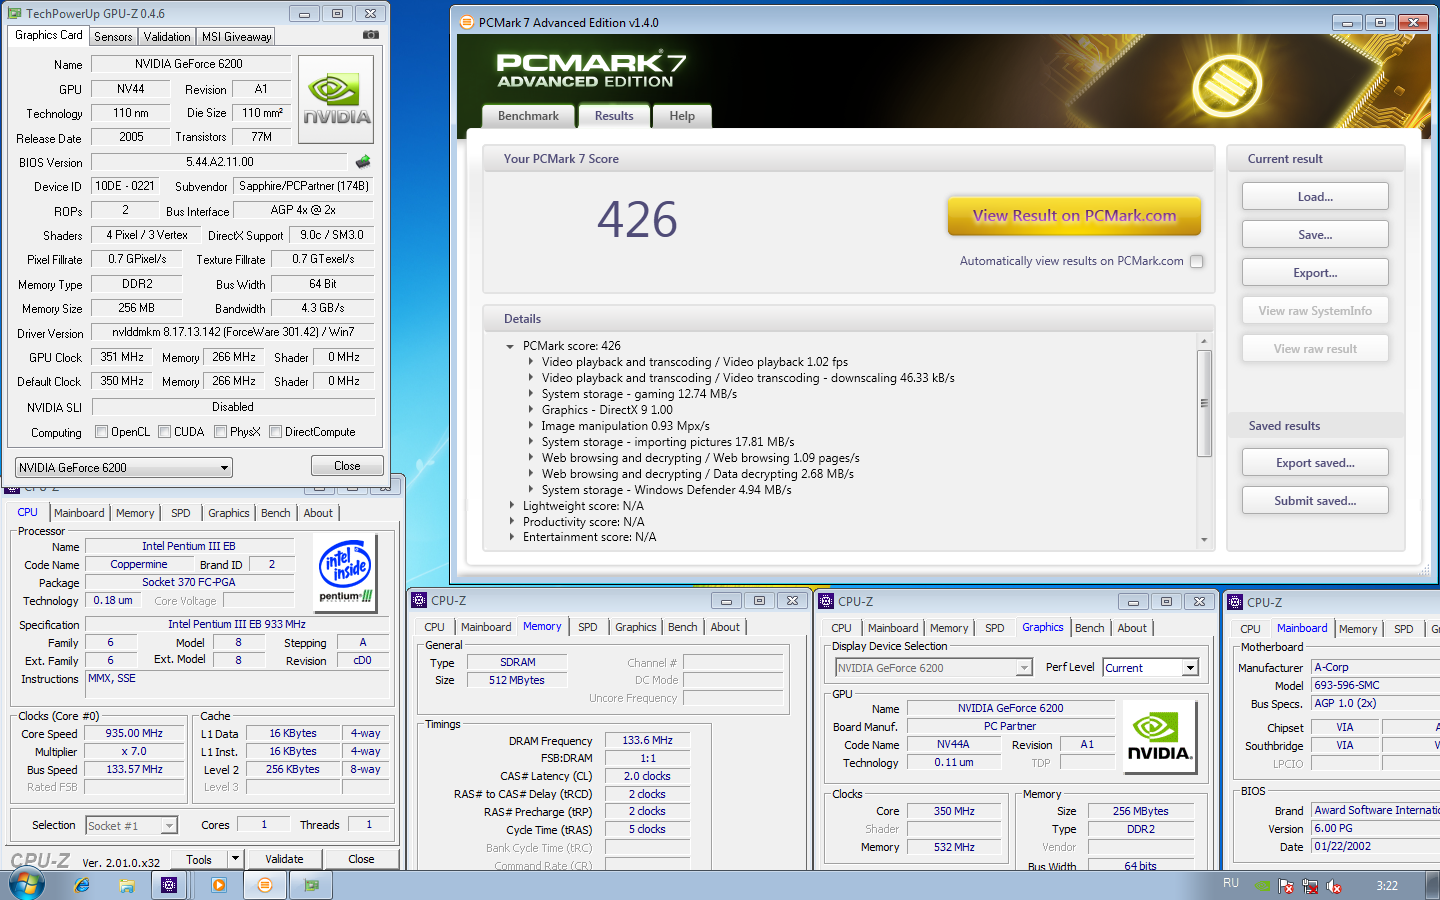Image resolution: width=1440 pixels, height=900 pixels.
Task: Switch to PCMark 7 via its taskbar icon
Action: click(x=264, y=885)
